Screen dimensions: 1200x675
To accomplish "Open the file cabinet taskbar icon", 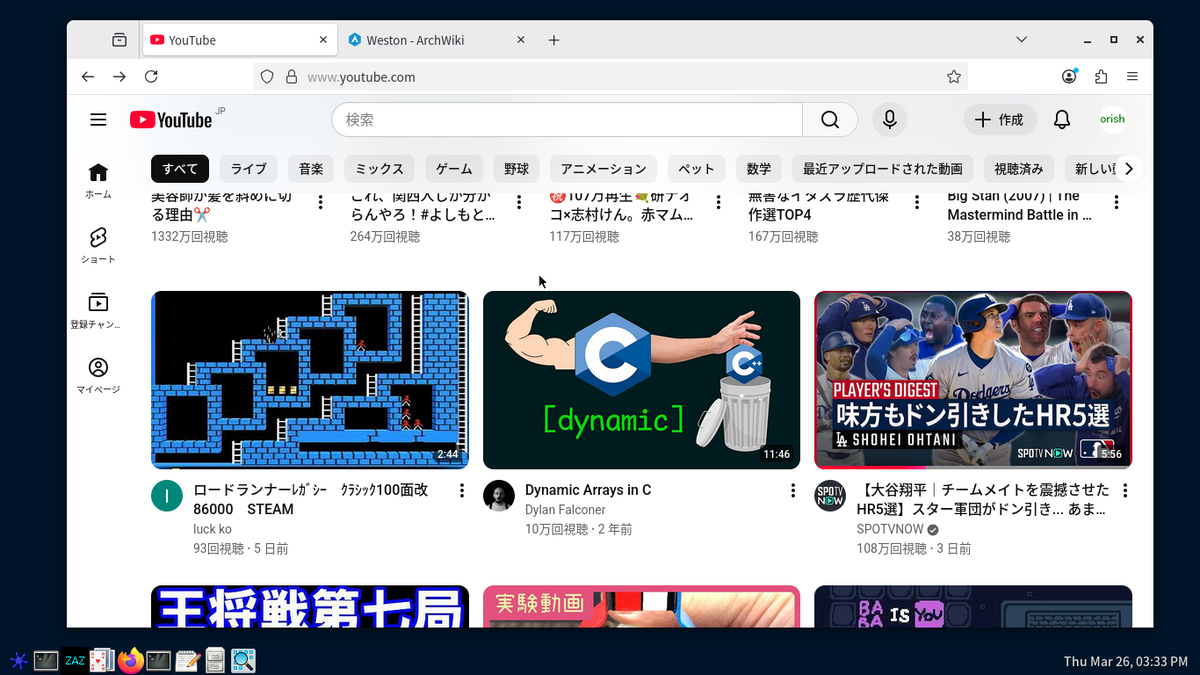I will [x=215, y=660].
